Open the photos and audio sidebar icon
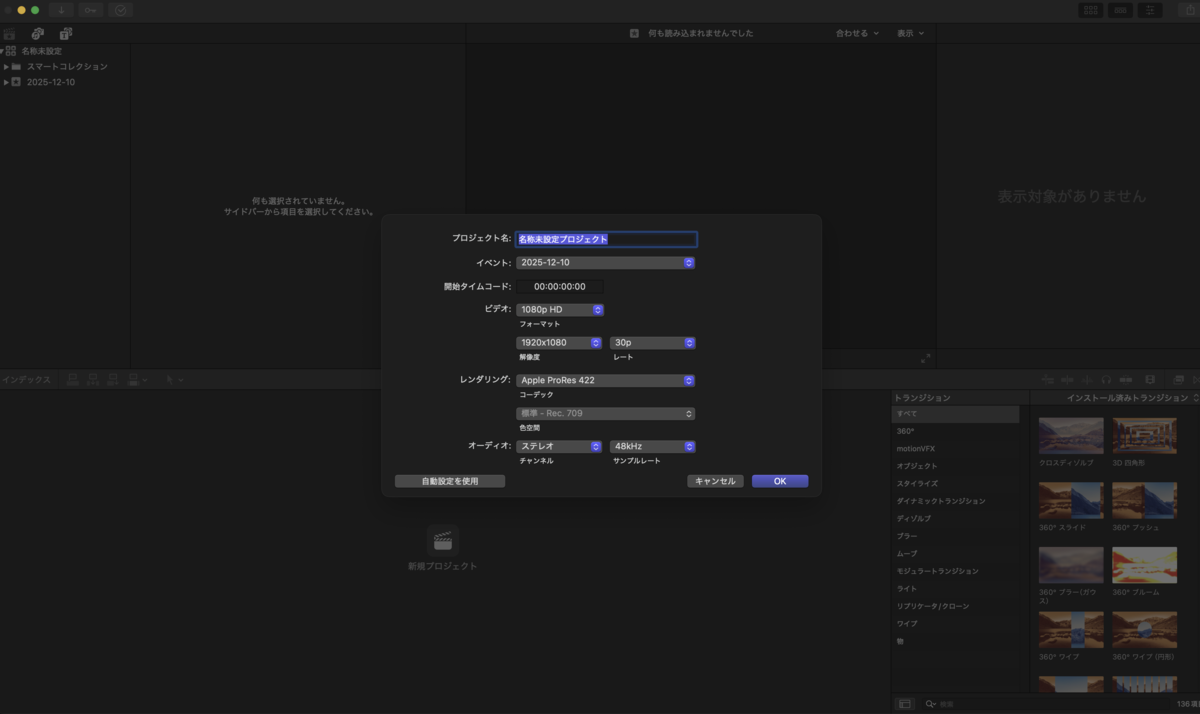 click(37, 34)
